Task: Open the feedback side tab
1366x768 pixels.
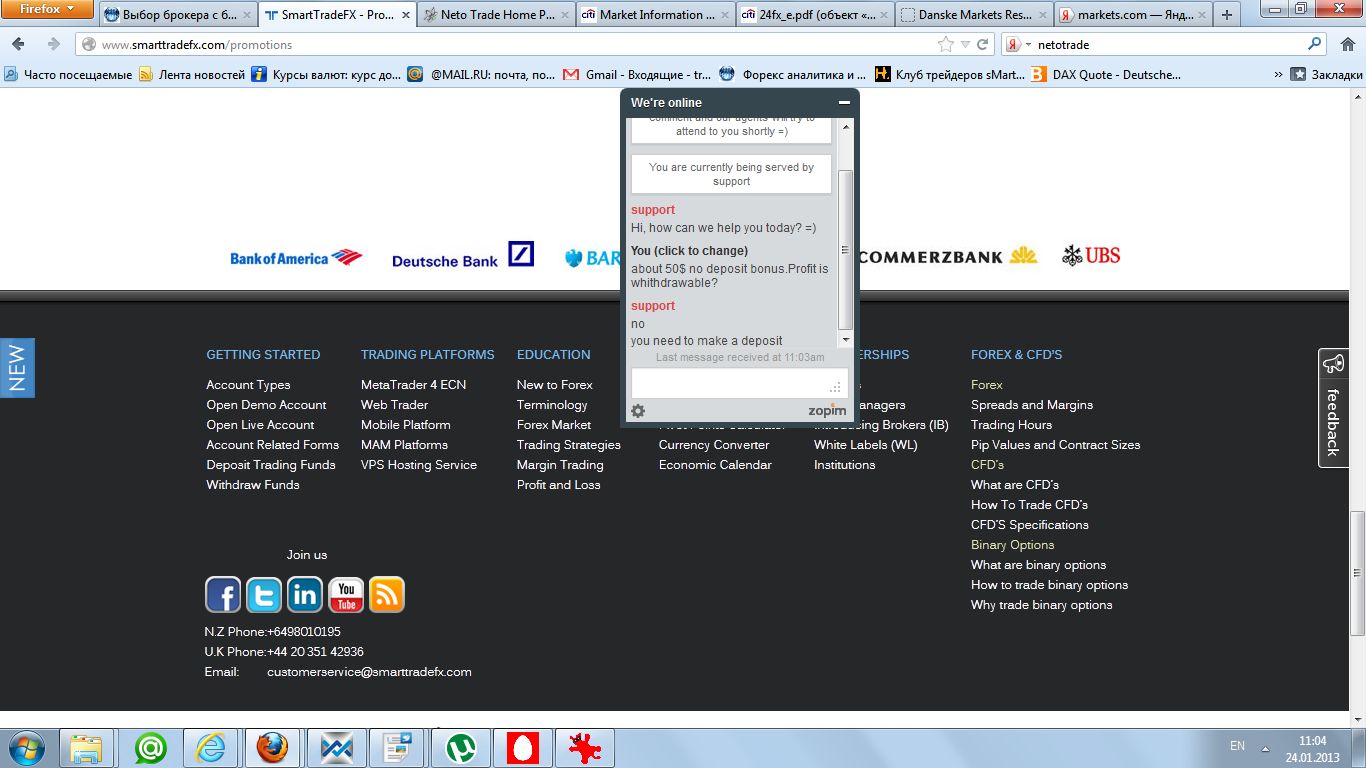Action: pos(1334,408)
